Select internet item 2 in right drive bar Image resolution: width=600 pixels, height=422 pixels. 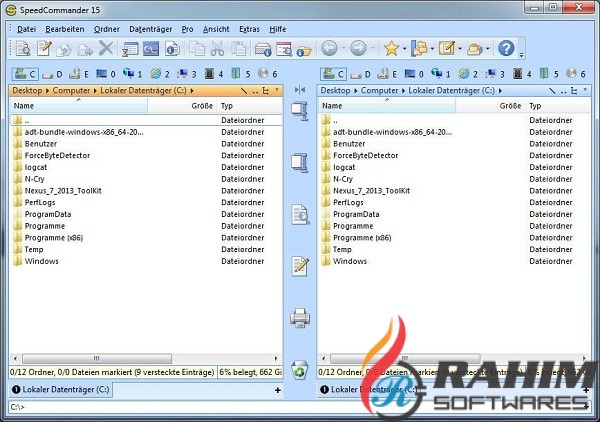click(x=469, y=73)
